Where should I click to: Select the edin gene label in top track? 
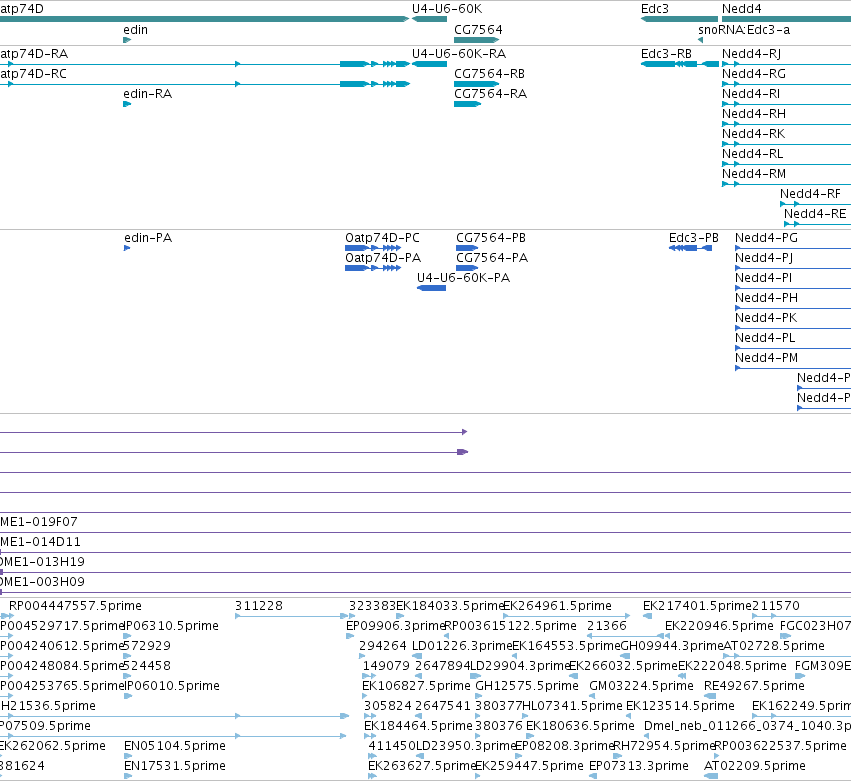[x=136, y=30]
